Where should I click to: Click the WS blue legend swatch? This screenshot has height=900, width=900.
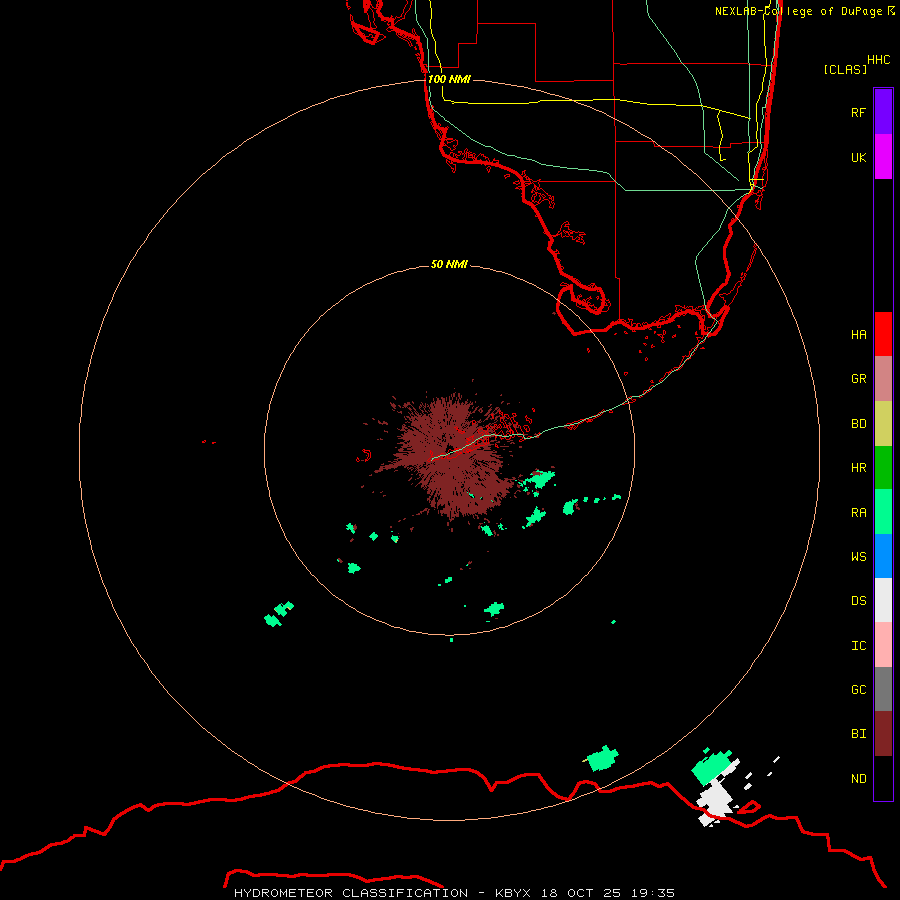[x=883, y=556]
